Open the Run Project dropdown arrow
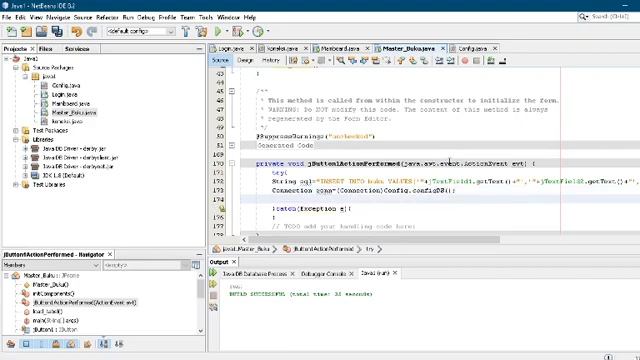The width and height of the screenshot is (640, 360). pyautogui.click(x=227, y=31)
